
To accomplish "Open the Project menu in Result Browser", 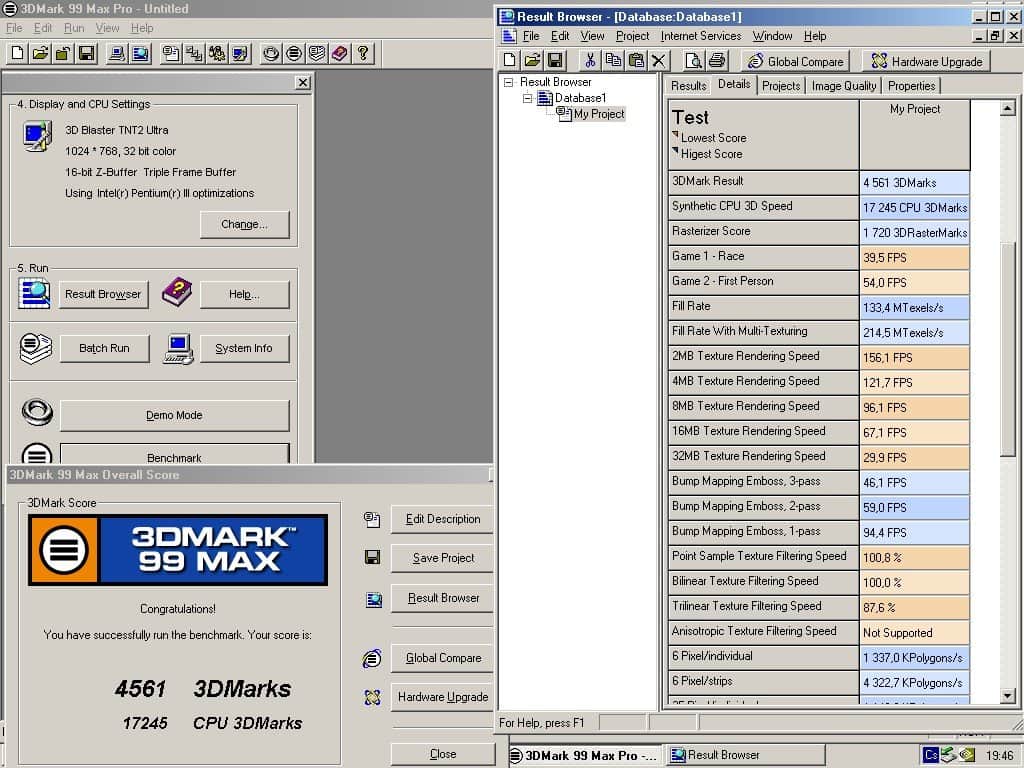I will click(x=632, y=36).
